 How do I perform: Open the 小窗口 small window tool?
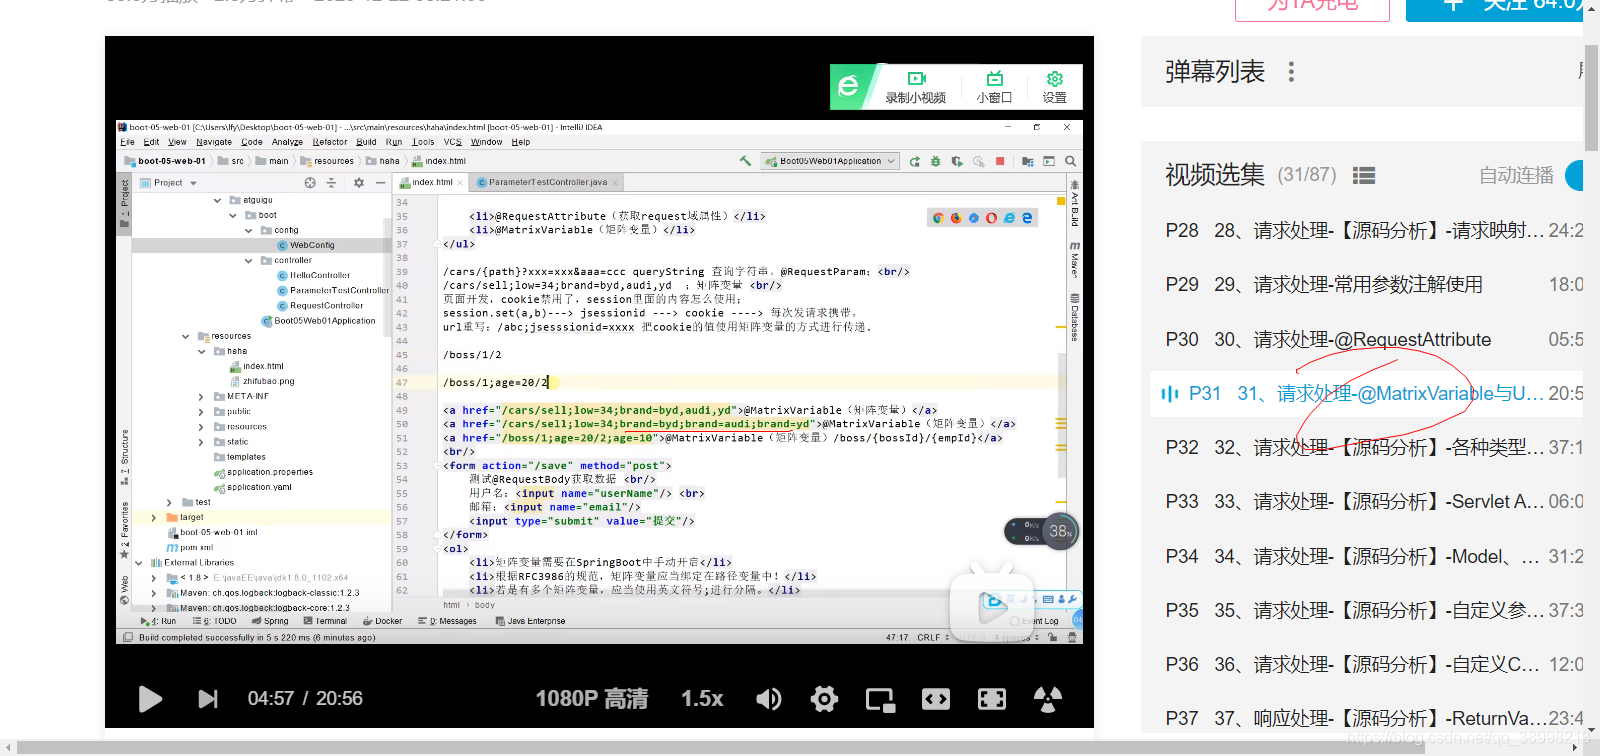(x=994, y=87)
